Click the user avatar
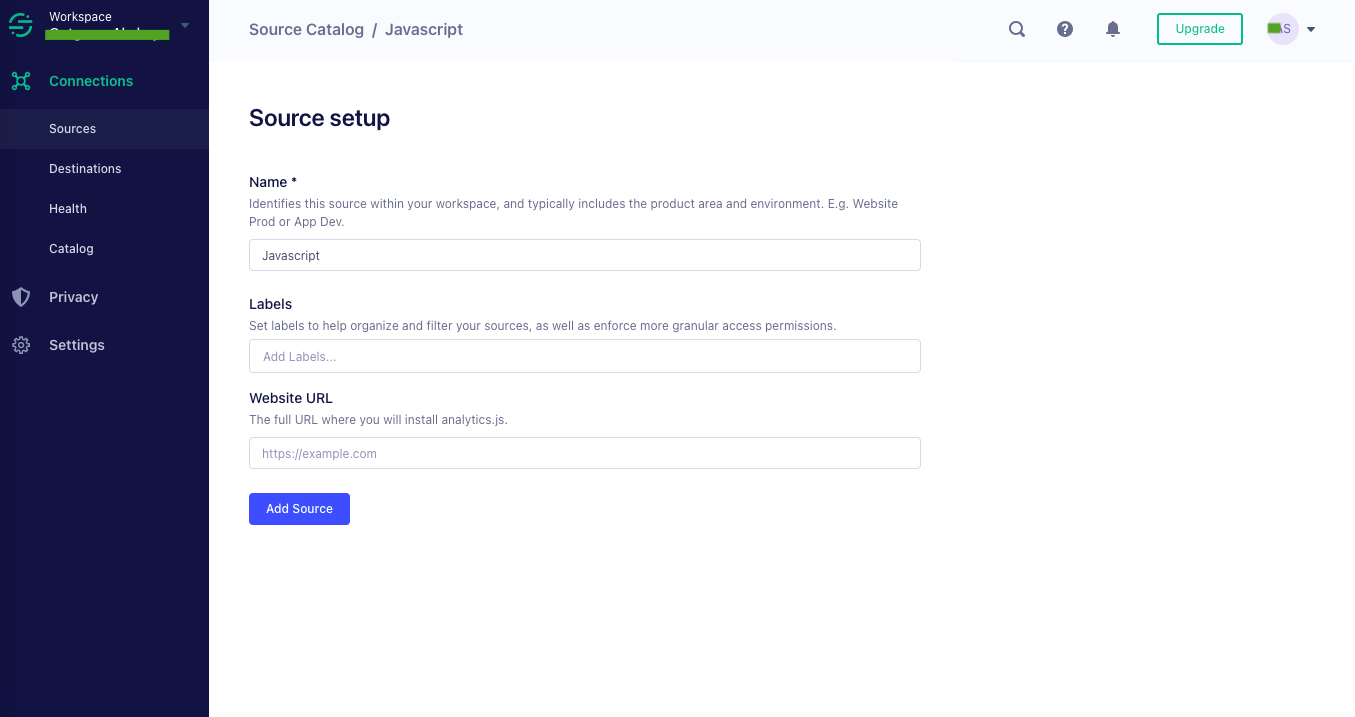 coord(1282,29)
